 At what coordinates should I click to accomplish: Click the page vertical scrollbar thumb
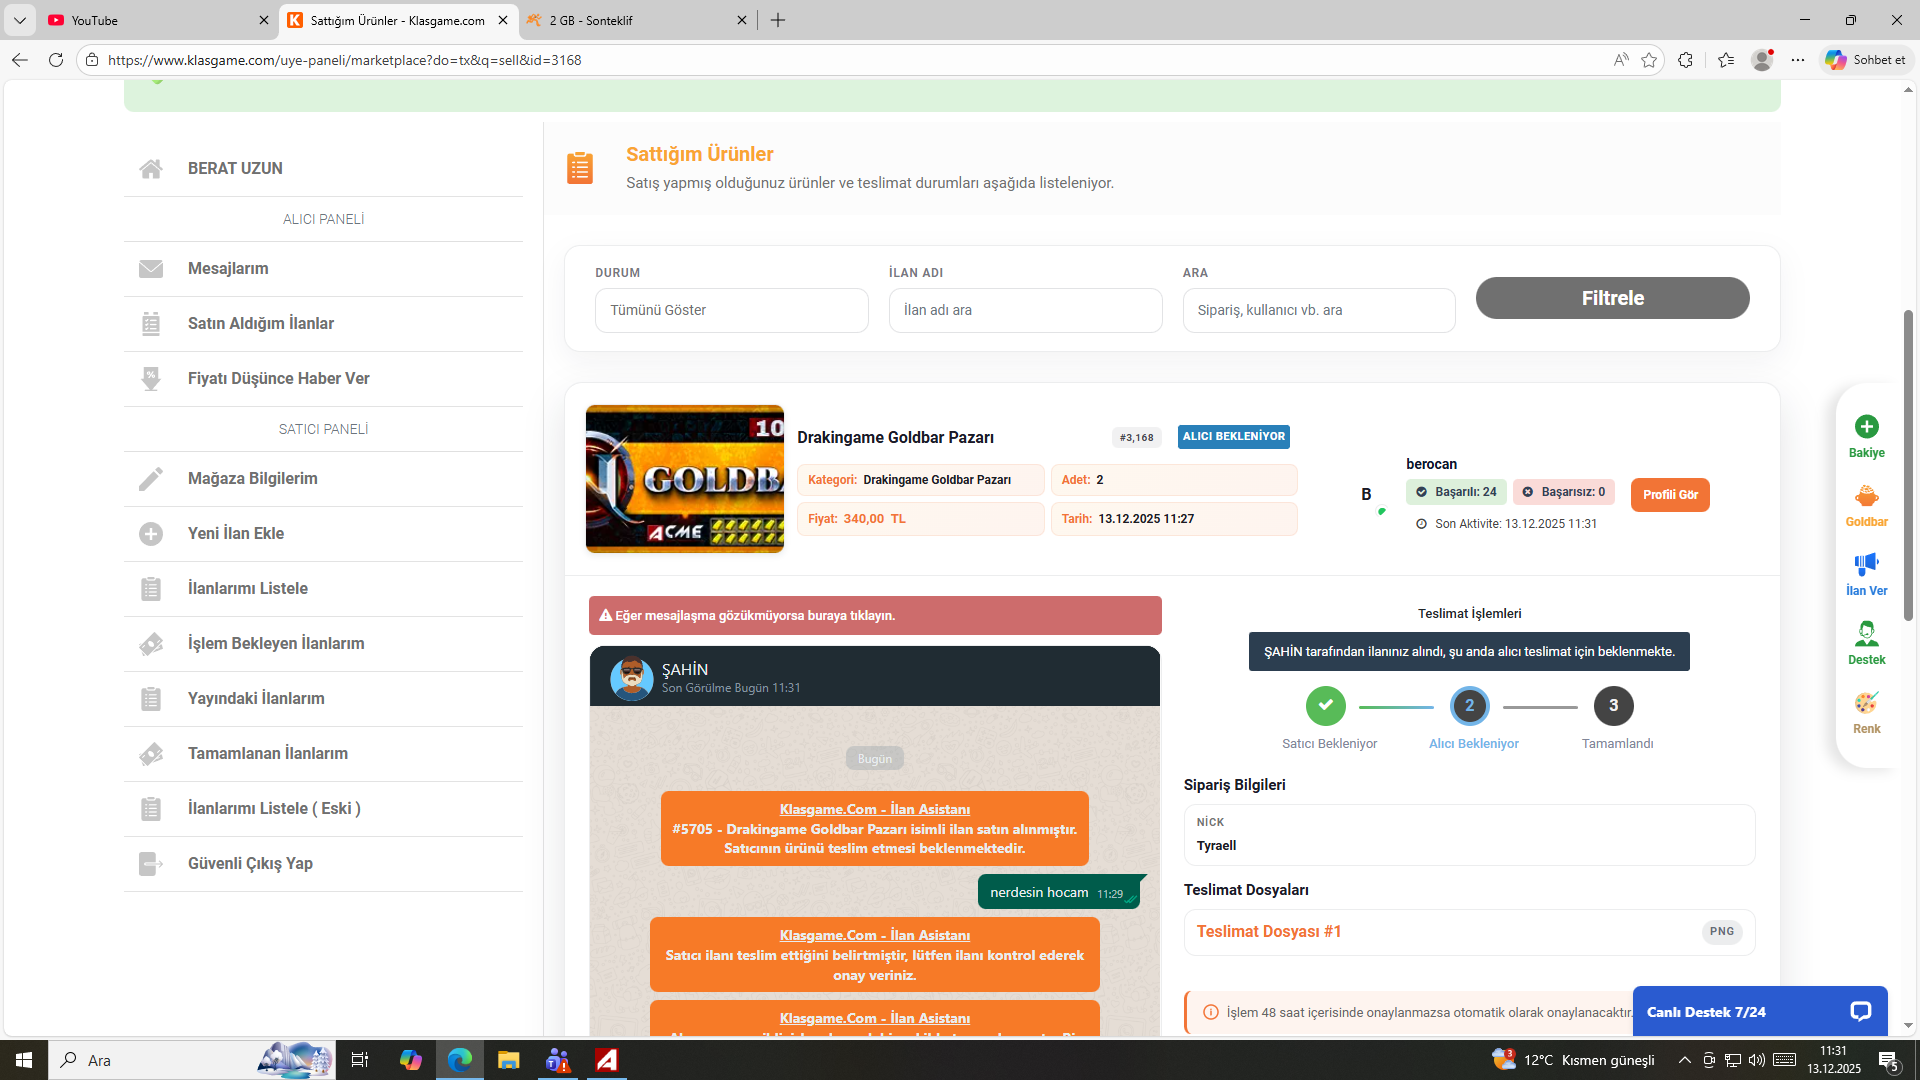pos(1908,465)
